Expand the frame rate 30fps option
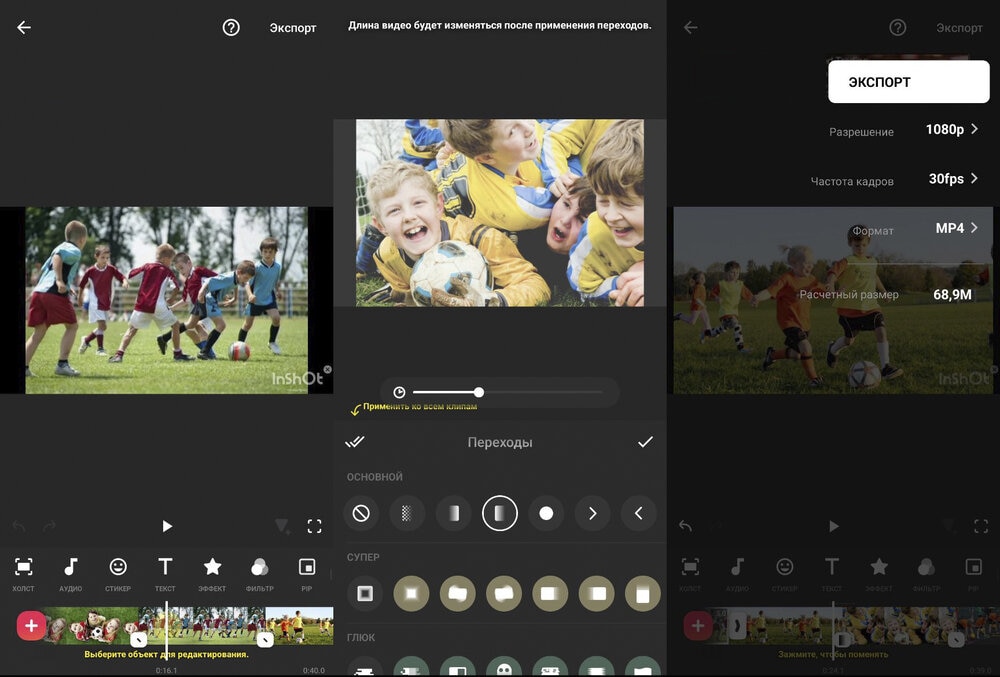This screenshot has height=677, width=1000. 951,179
